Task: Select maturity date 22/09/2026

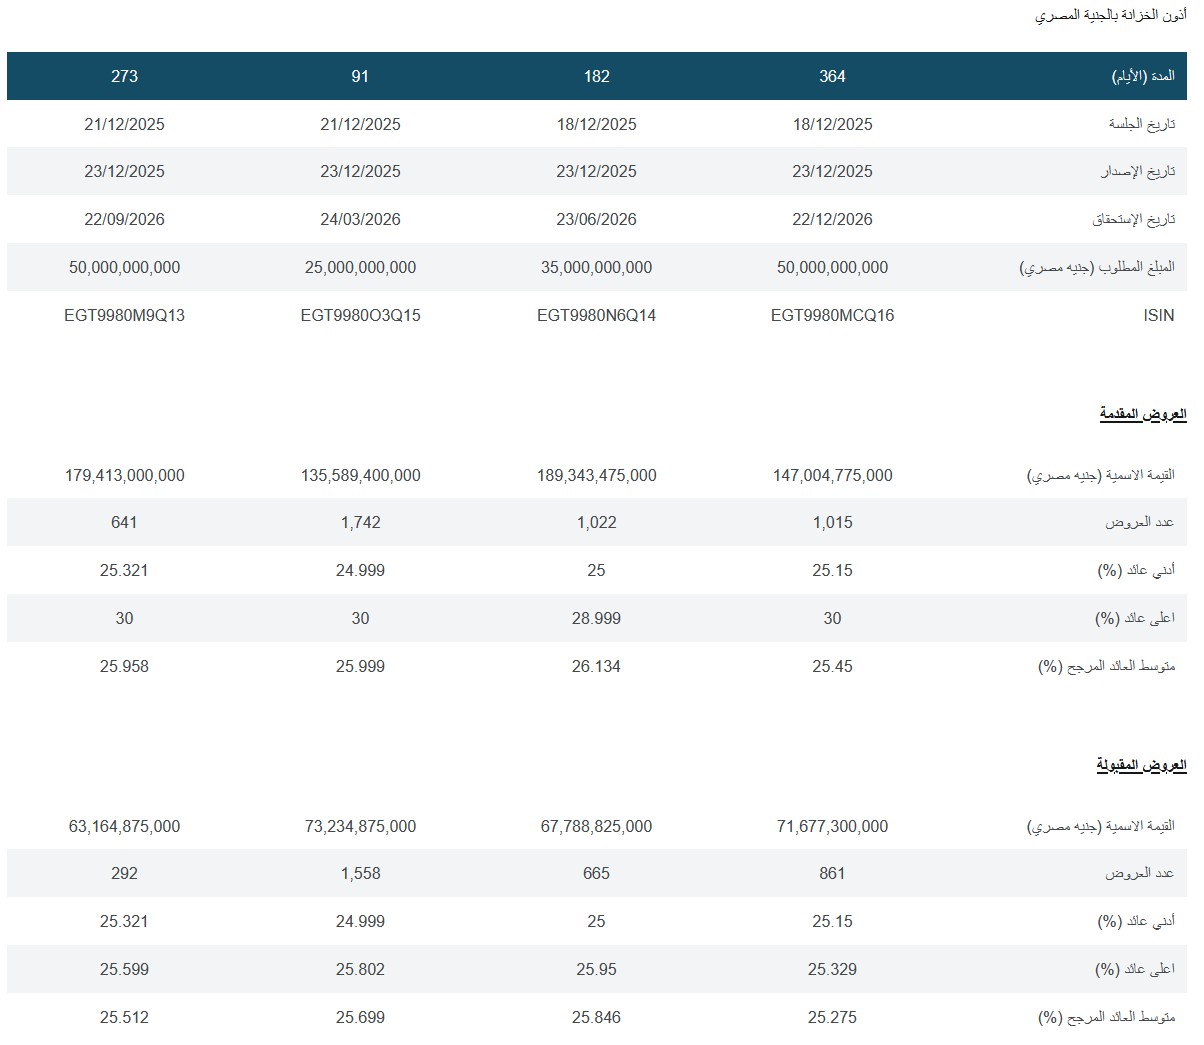Action: click(124, 219)
